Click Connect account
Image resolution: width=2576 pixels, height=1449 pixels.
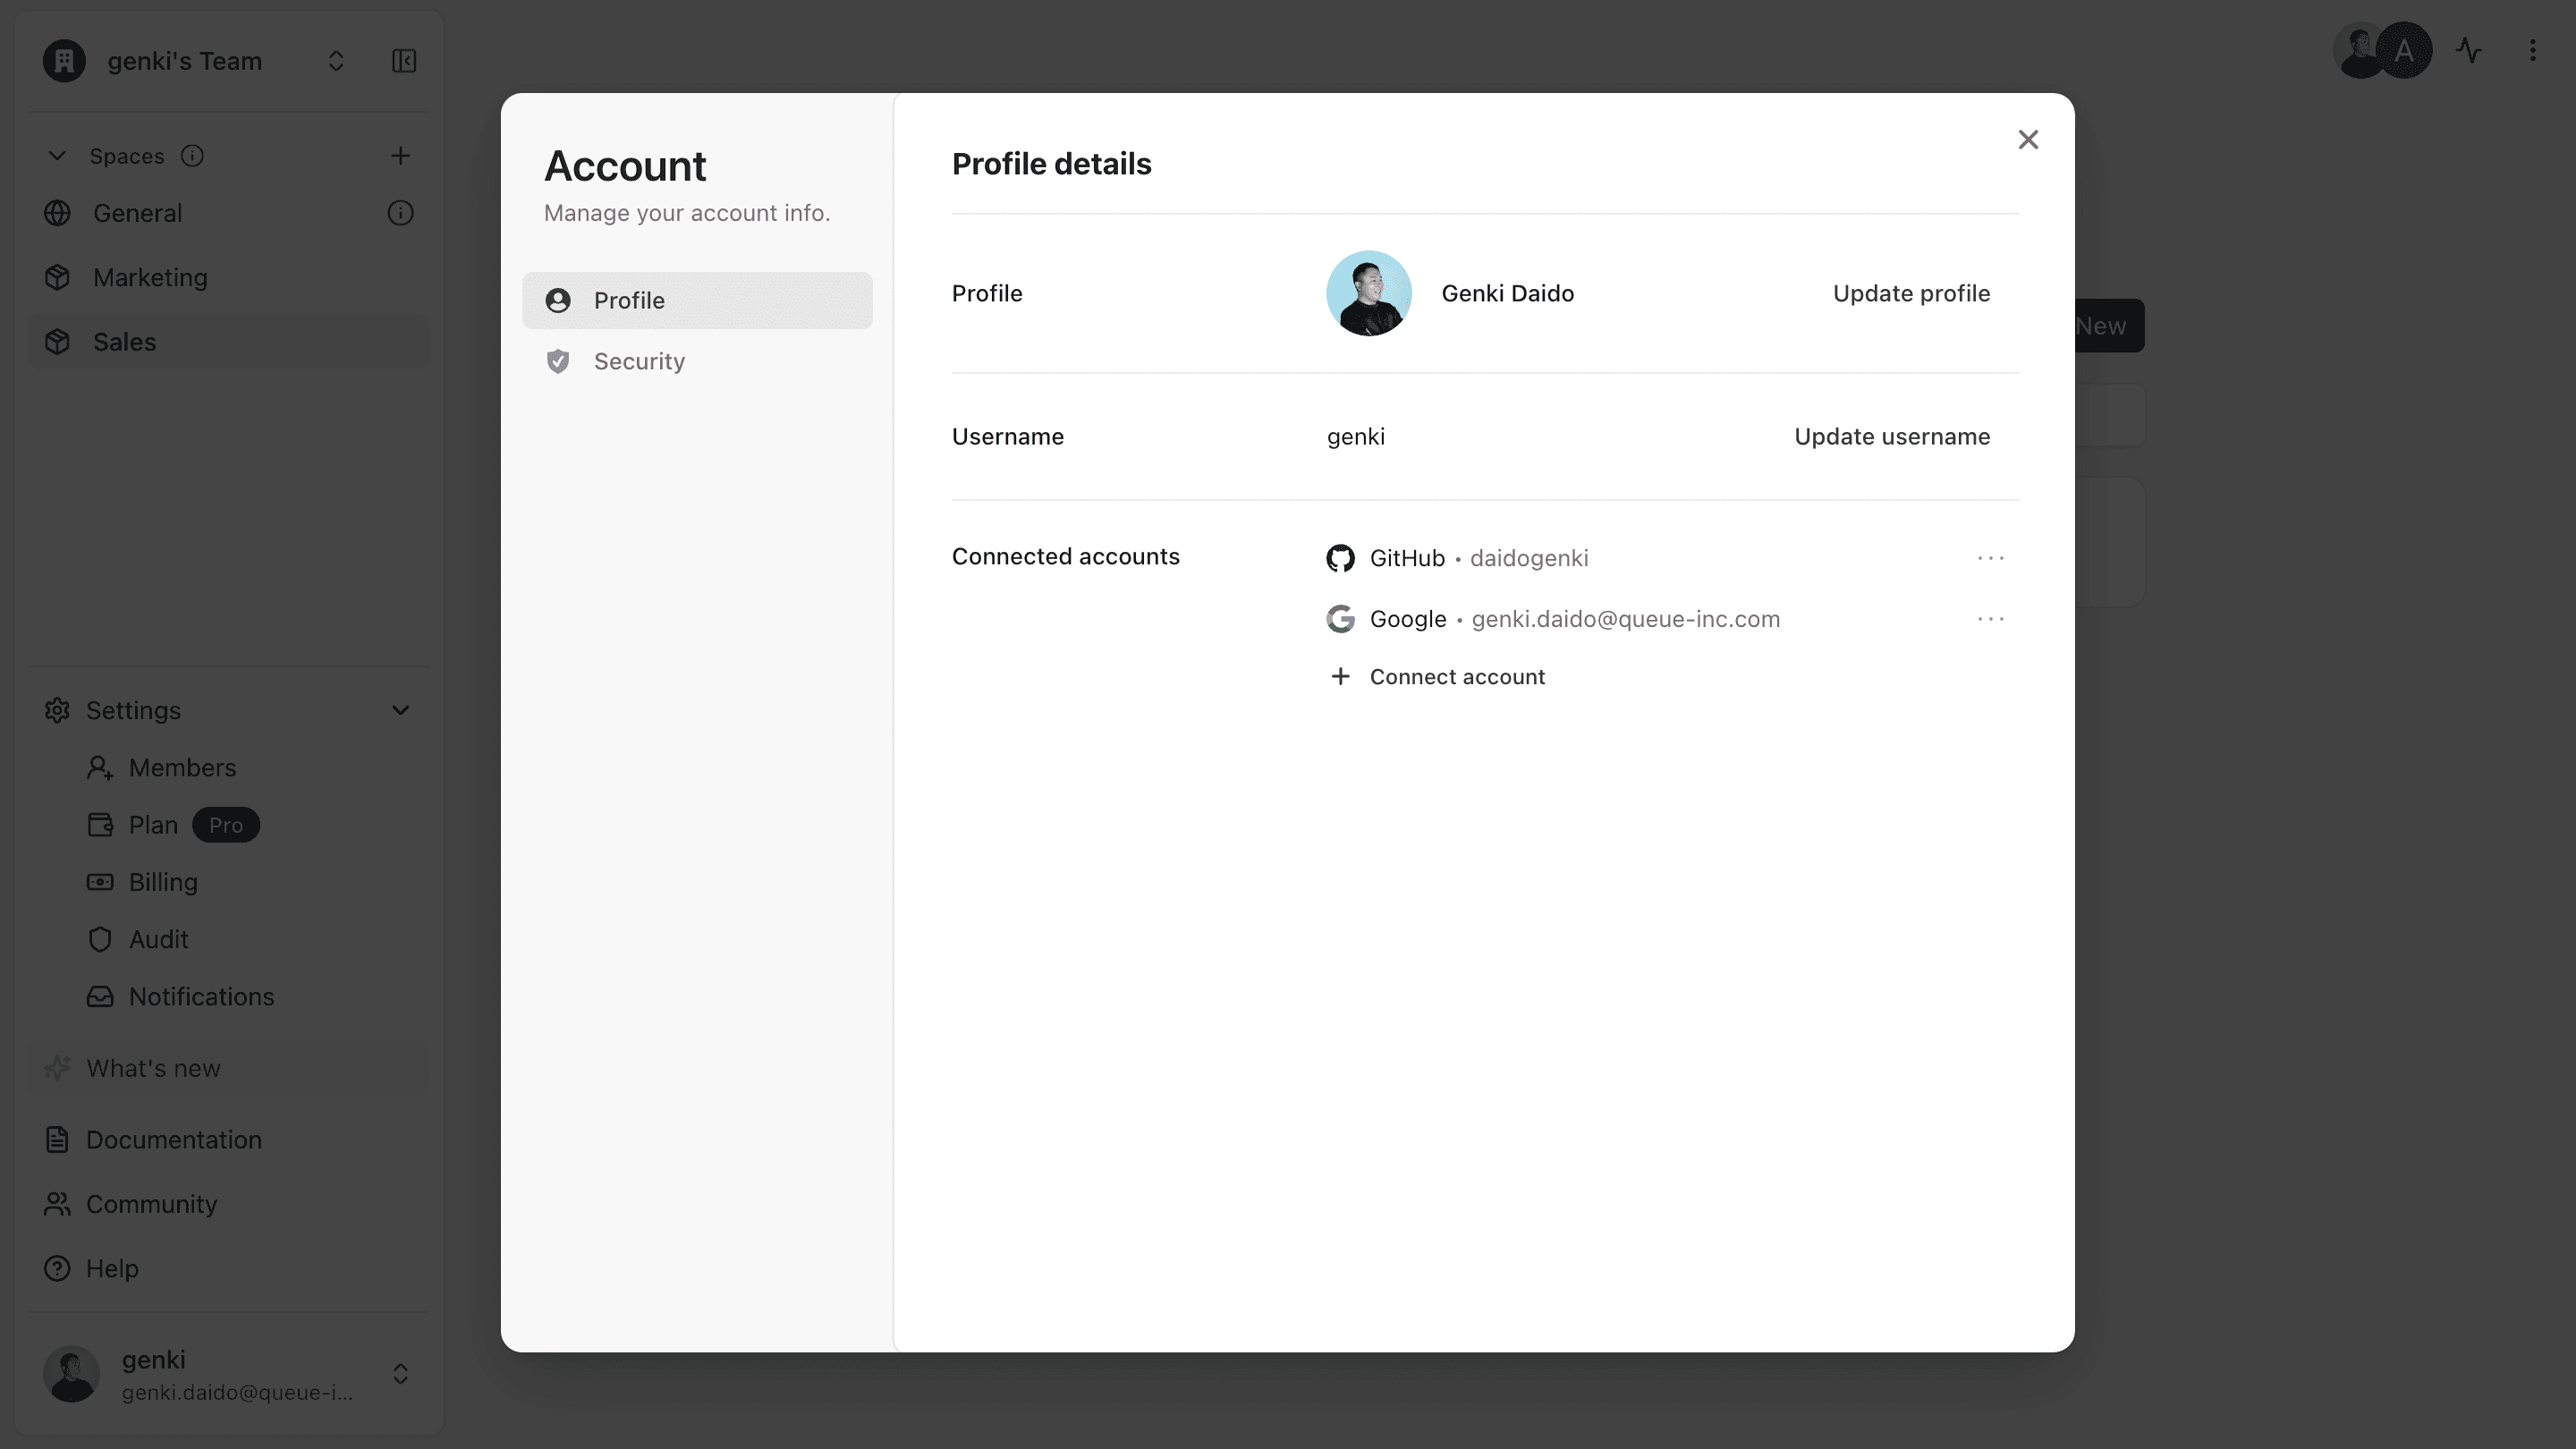[1437, 677]
